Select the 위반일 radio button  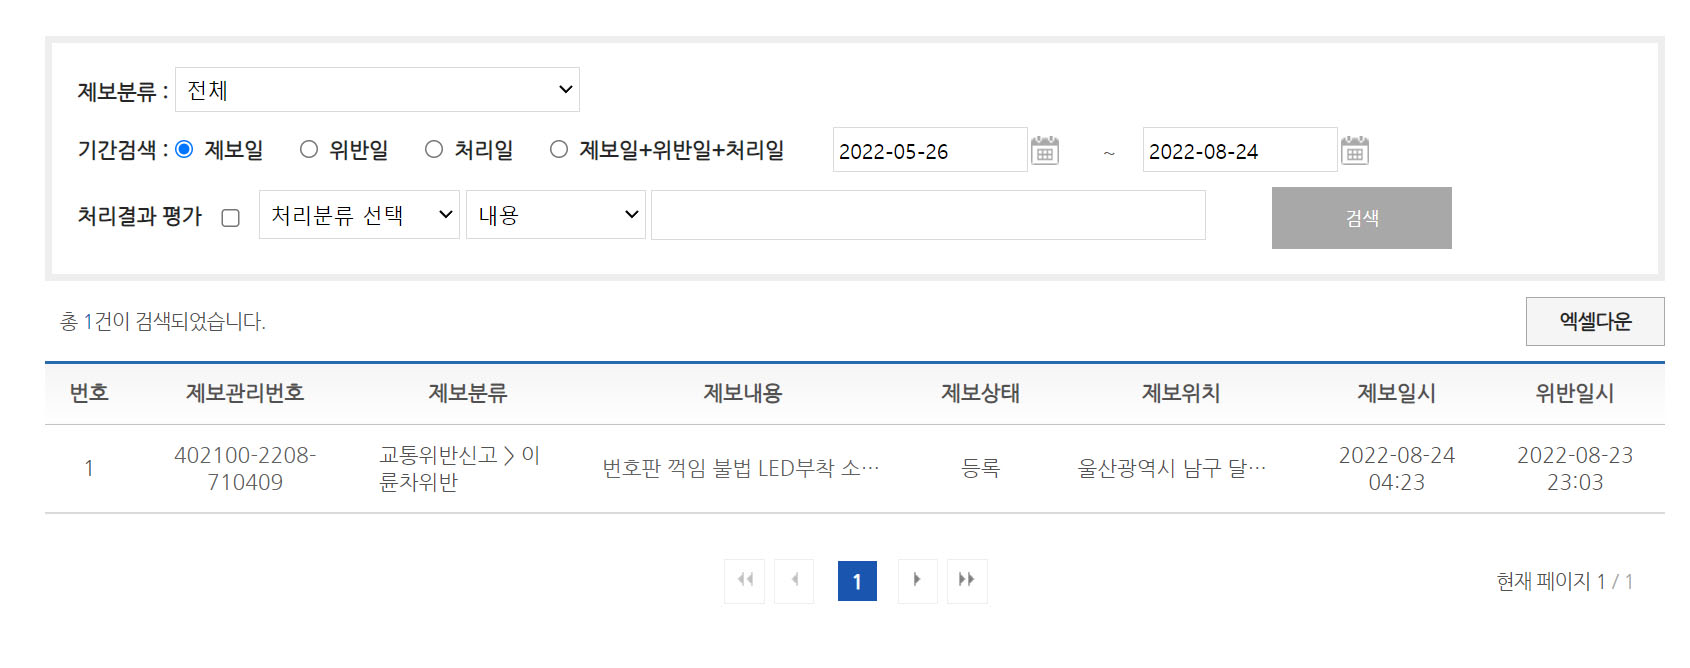click(309, 149)
